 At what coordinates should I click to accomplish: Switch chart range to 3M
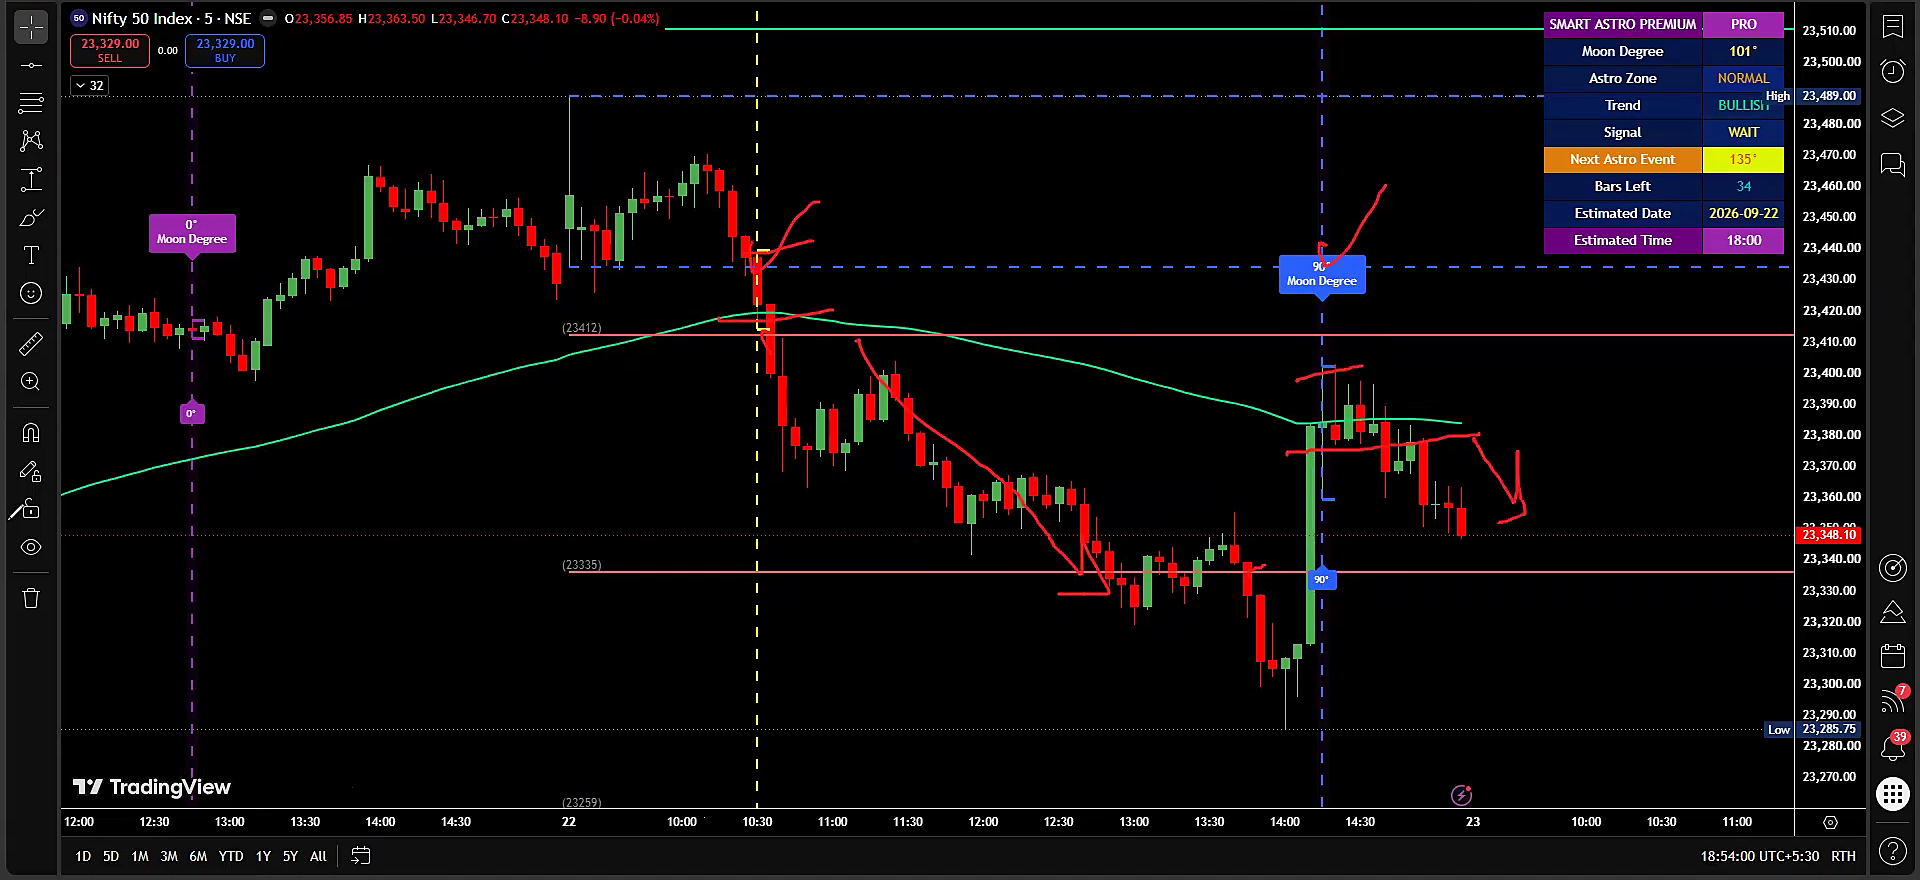coord(169,856)
